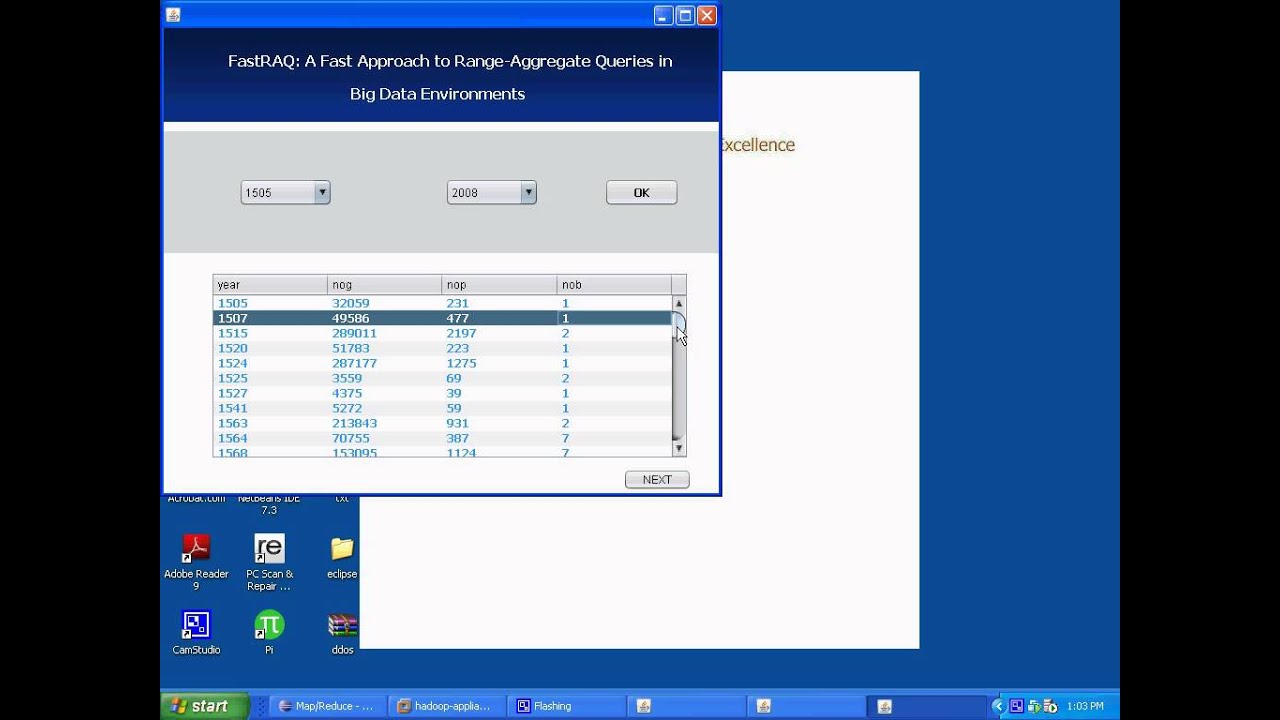Select nog cell 287177
Viewport: 1280px width, 720px height.
pos(384,363)
